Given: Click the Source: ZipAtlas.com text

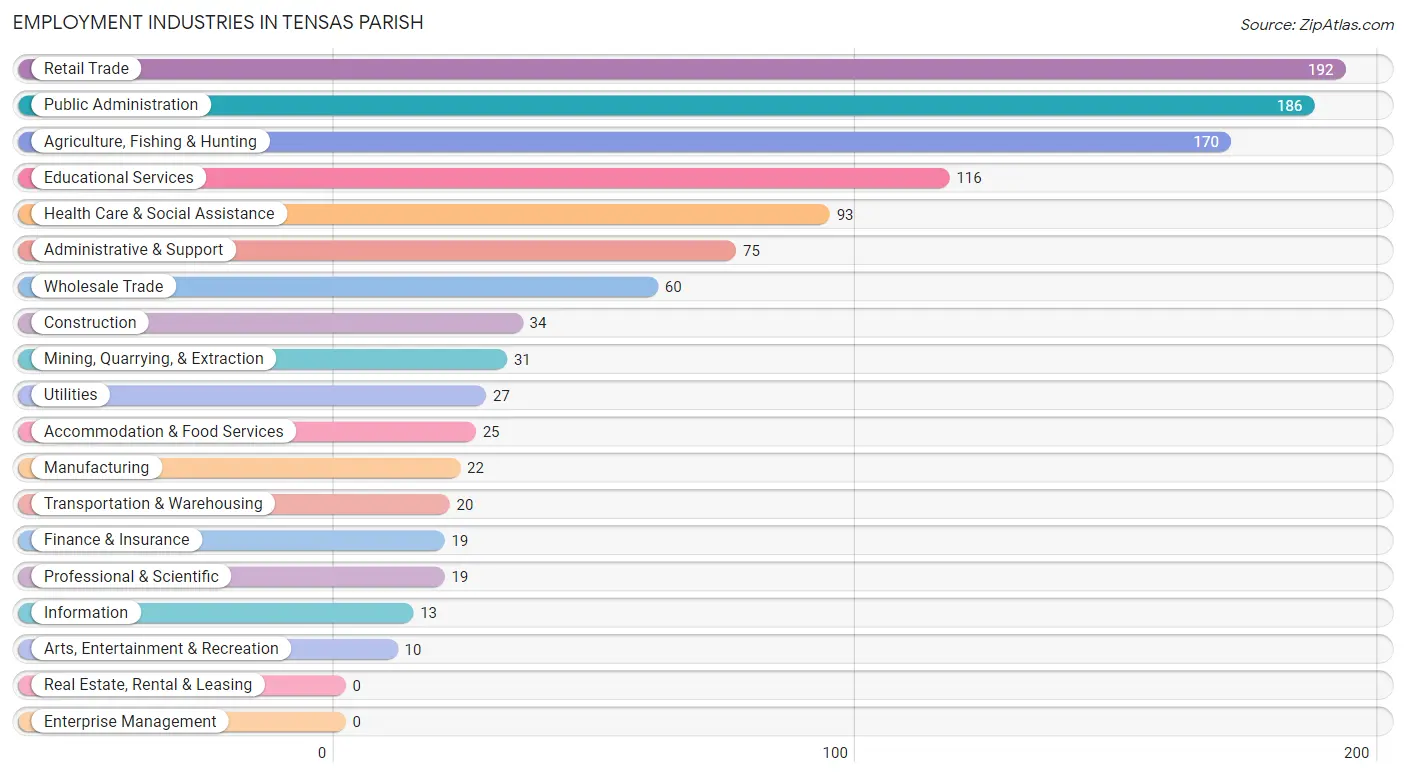Looking at the screenshot, I should (x=1317, y=25).
